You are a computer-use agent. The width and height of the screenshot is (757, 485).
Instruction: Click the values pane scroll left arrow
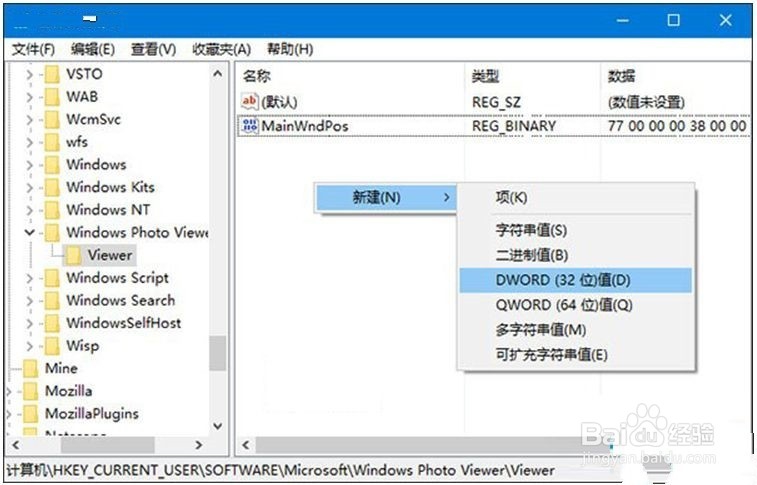[x=246, y=445]
